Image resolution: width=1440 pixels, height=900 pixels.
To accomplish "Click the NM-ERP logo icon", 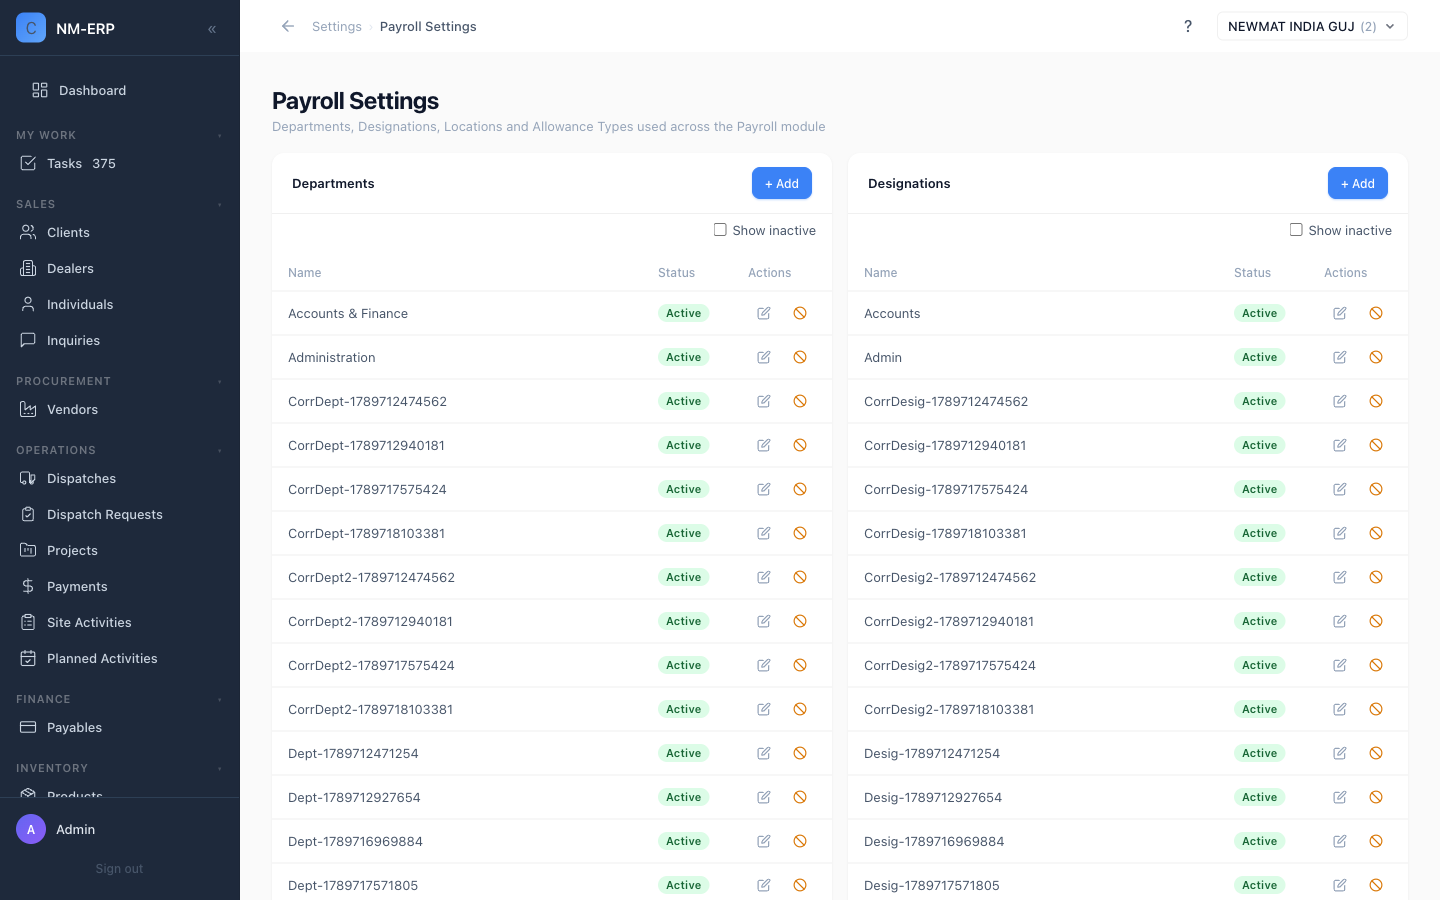I will (x=31, y=28).
